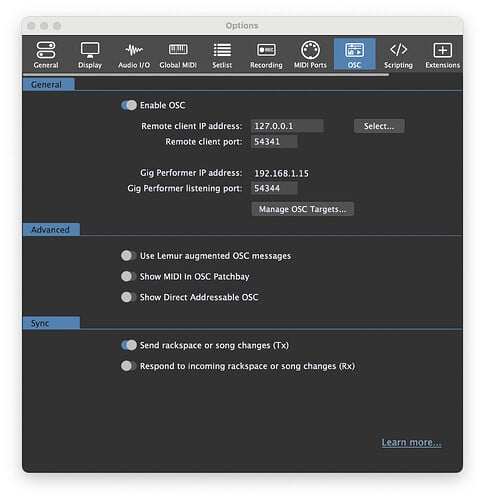This screenshot has width=485, height=500.
Task: Click the Sync section header
Action: pos(51,323)
